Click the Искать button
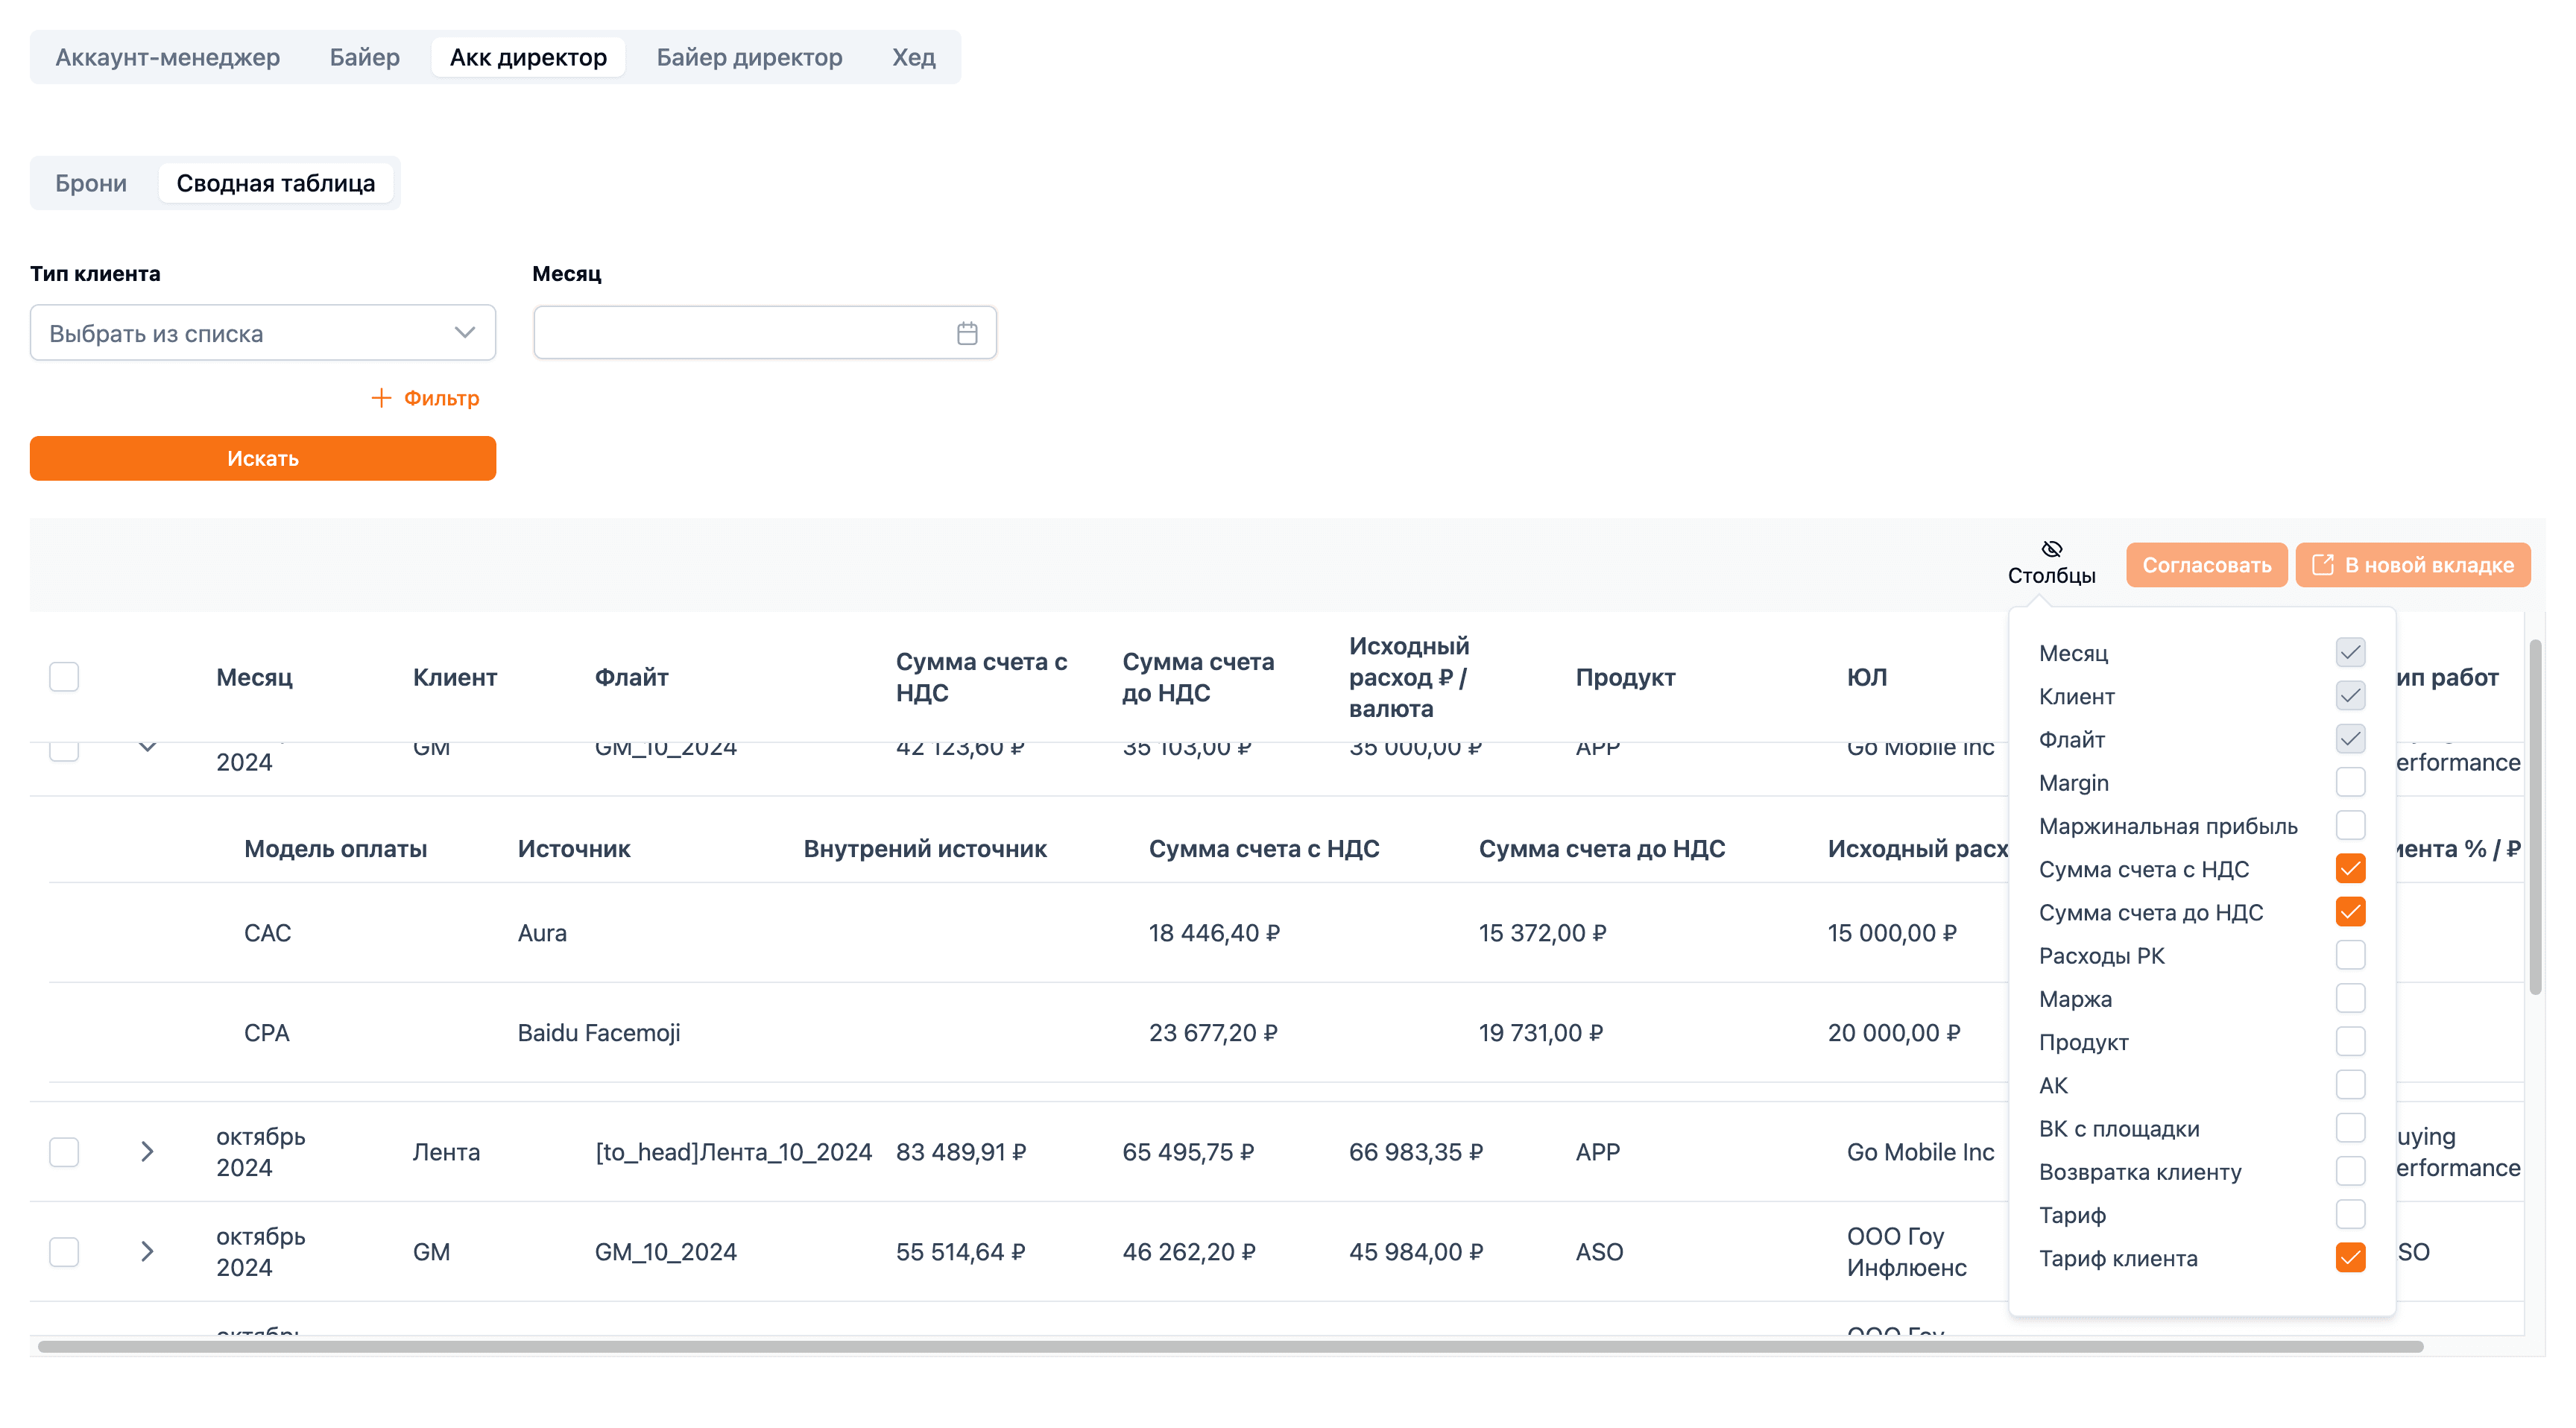Image resolution: width=2576 pixels, height=1428 pixels. pyautogui.click(x=263, y=458)
